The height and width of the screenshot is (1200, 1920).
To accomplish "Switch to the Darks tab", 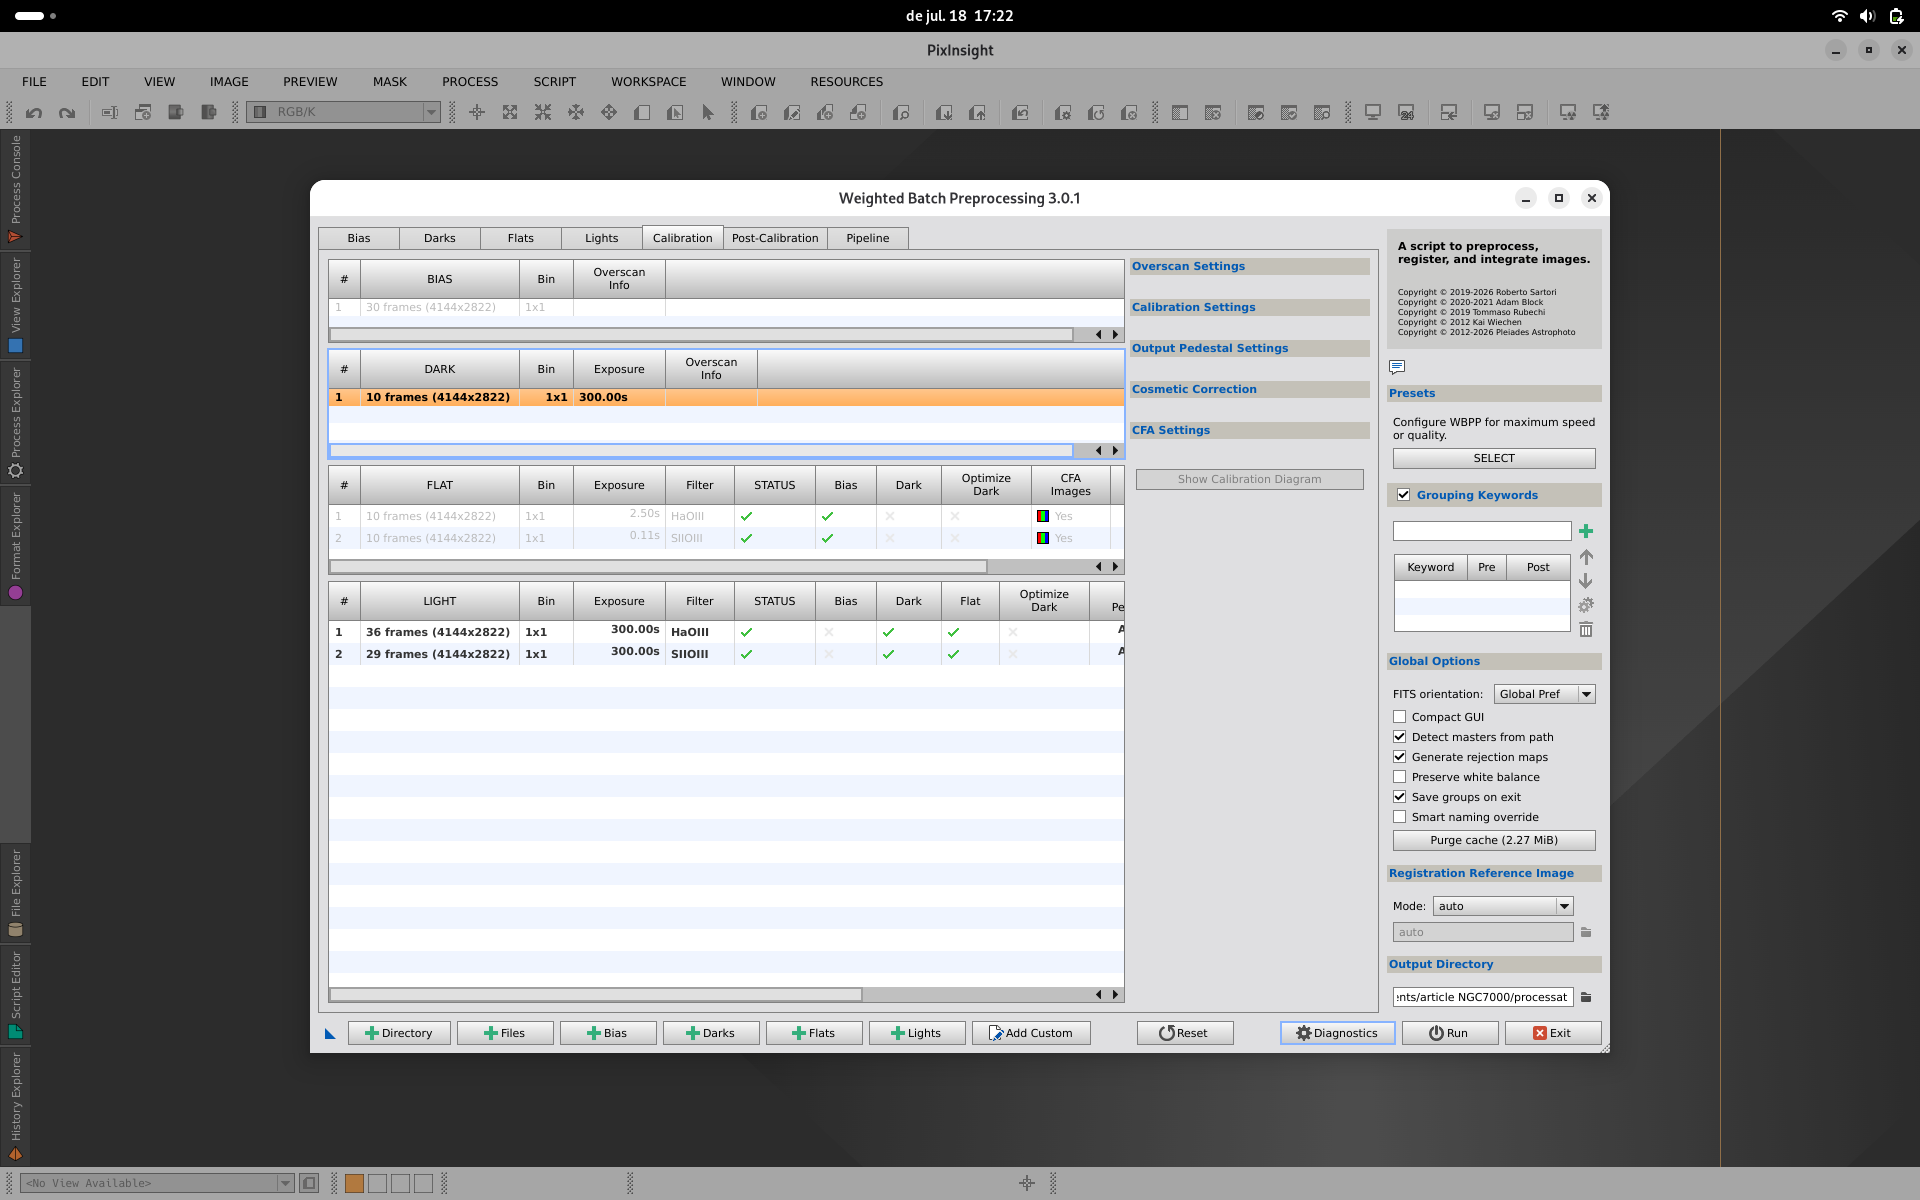I will (x=440, y=238).
